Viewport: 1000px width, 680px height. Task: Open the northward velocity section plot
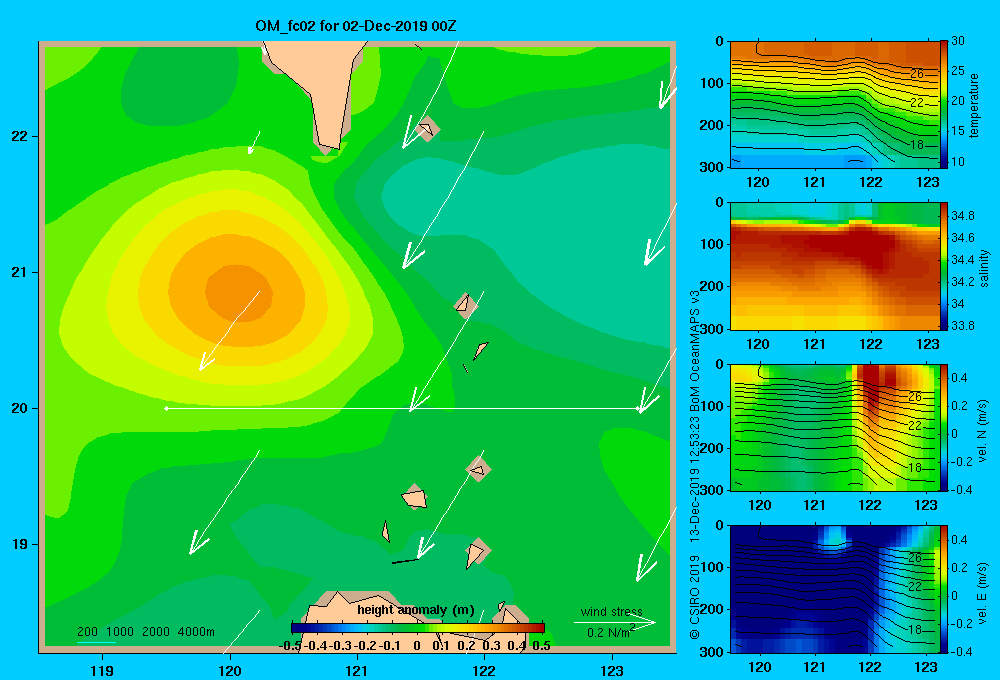(x=834, y=427)
